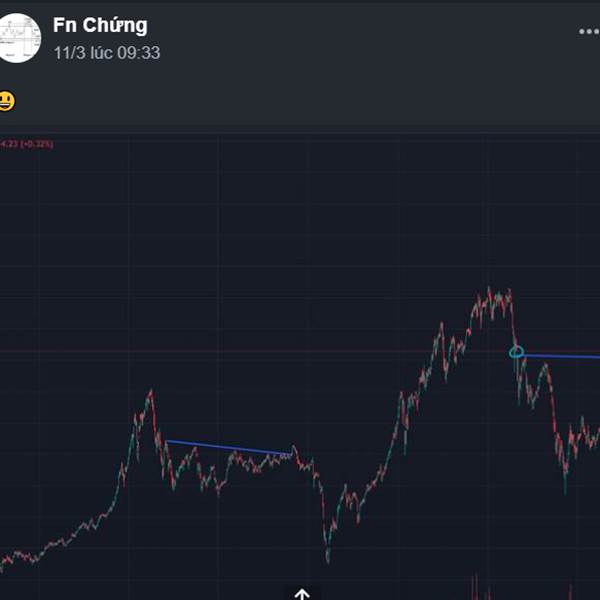Open the 11/3 lúc 09:33 timestamp link
Viewport: 600px width, 600px height.
[107, 52]
